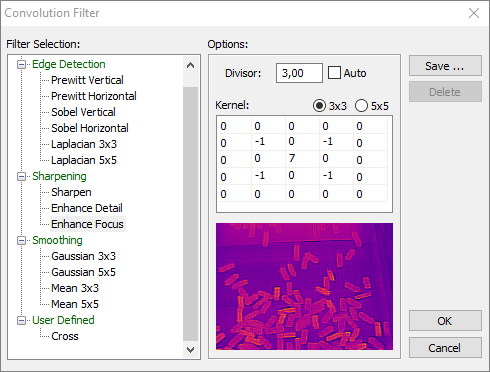Select the Sharpen filter

(x=71, y=192)
